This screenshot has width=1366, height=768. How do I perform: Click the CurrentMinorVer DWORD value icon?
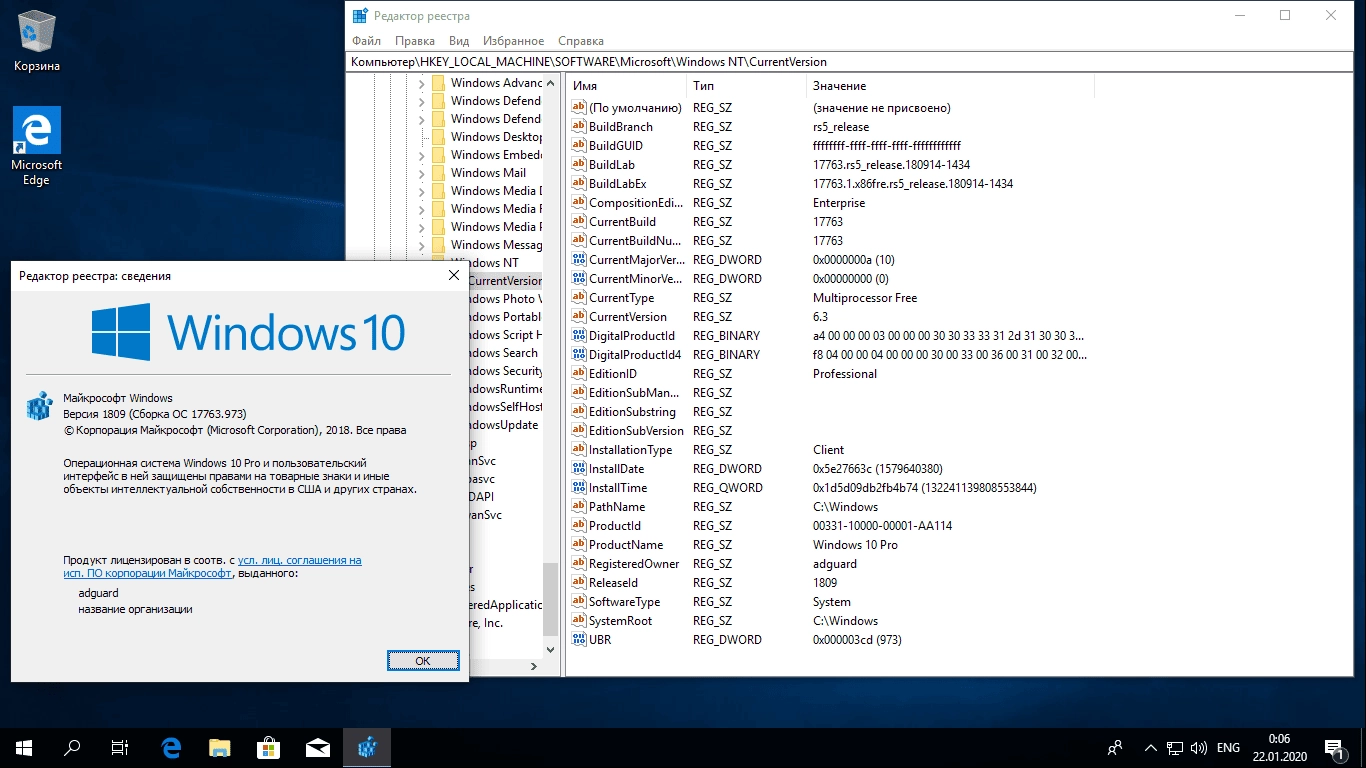point(578,279)
